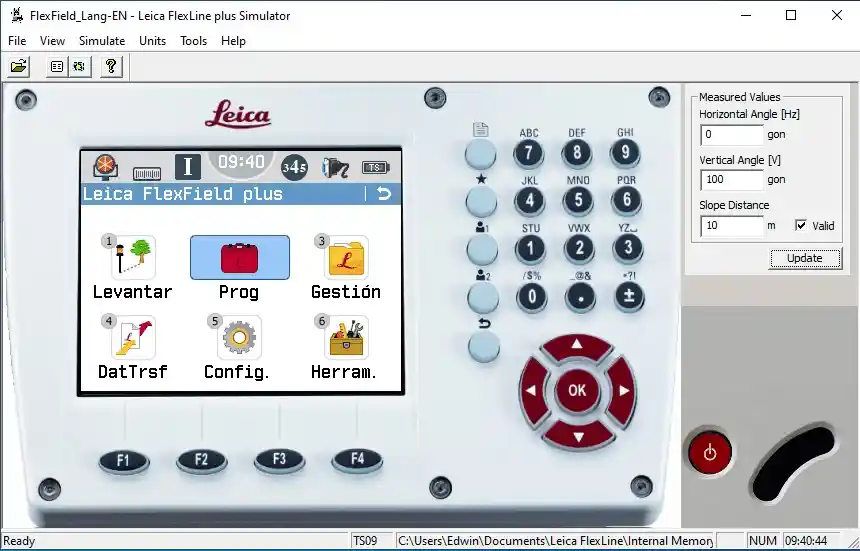Click keypad key 6 PQR
Image resolution: width=860 pixels, height=551 pixels.
coord(626,200)
